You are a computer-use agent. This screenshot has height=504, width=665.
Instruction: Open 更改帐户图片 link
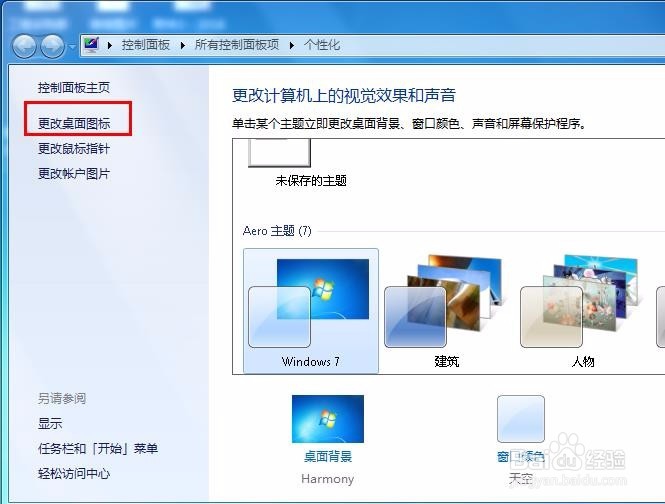(x=74, y=174)
